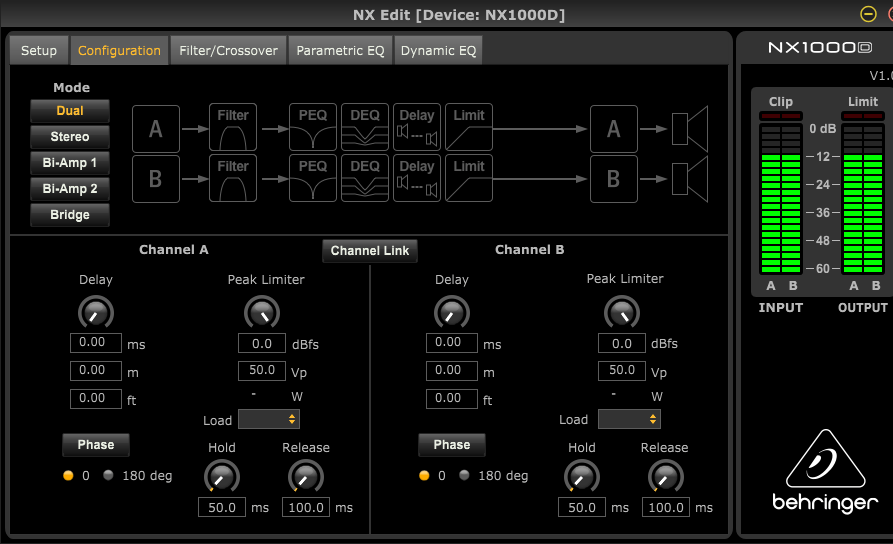Click the Channel B Hold ms field
This screenshot has height=544, width=893.
581,507
